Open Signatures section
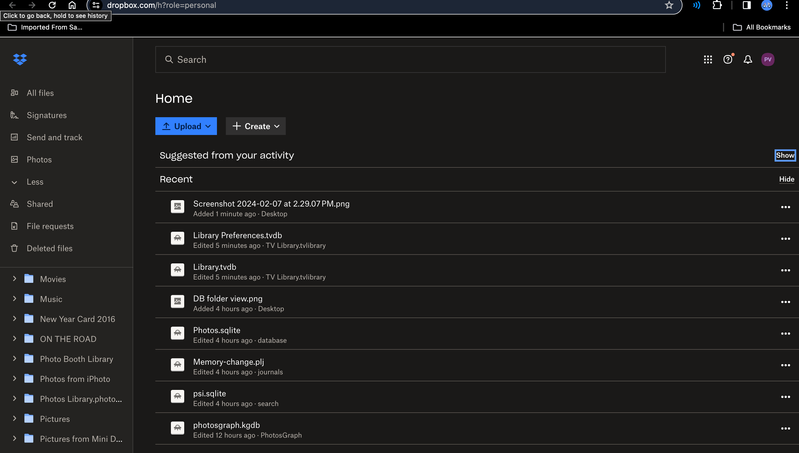Viewport: 799px width, 453px height. click(46, 115)
